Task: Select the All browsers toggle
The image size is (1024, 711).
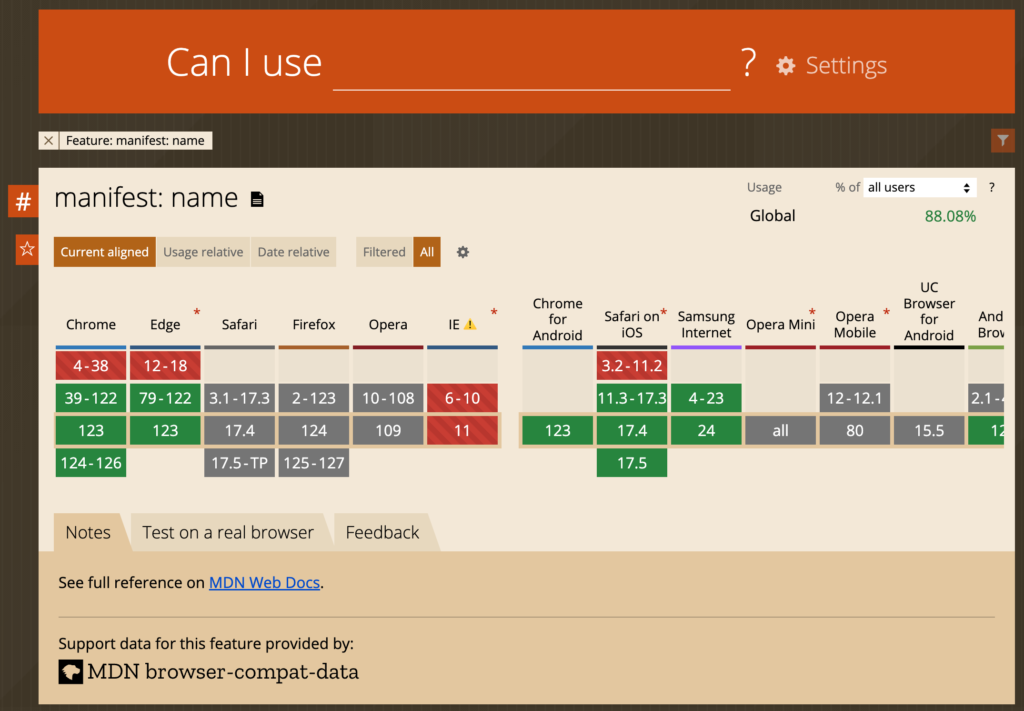Action: (426, 252)
